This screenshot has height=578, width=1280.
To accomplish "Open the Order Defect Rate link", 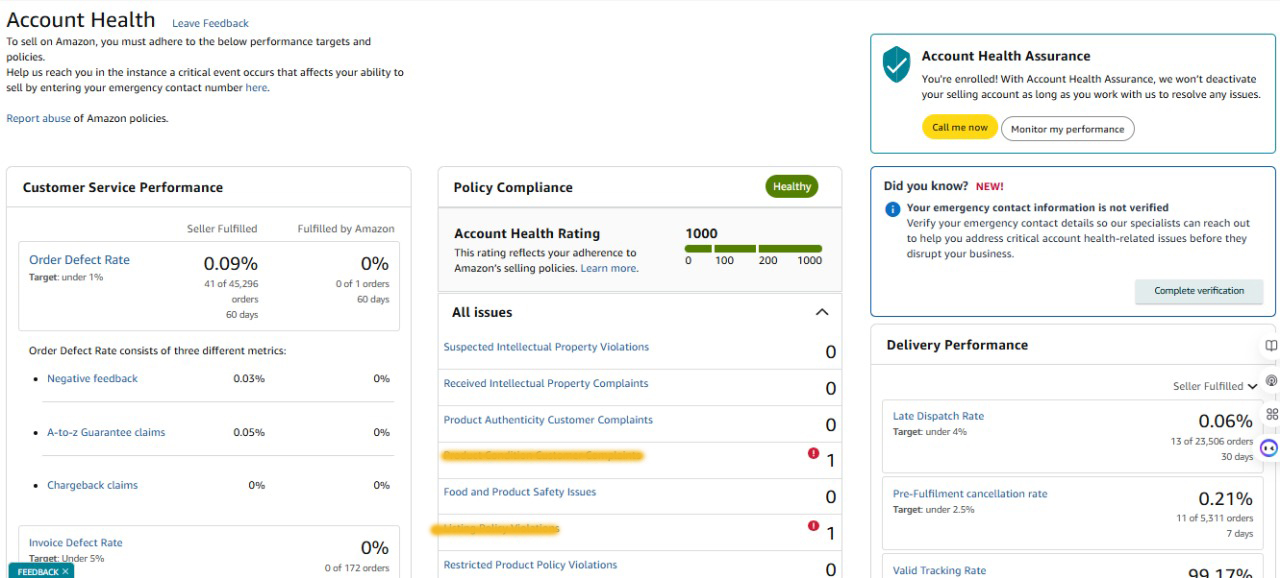I will [x=79, y=260].
